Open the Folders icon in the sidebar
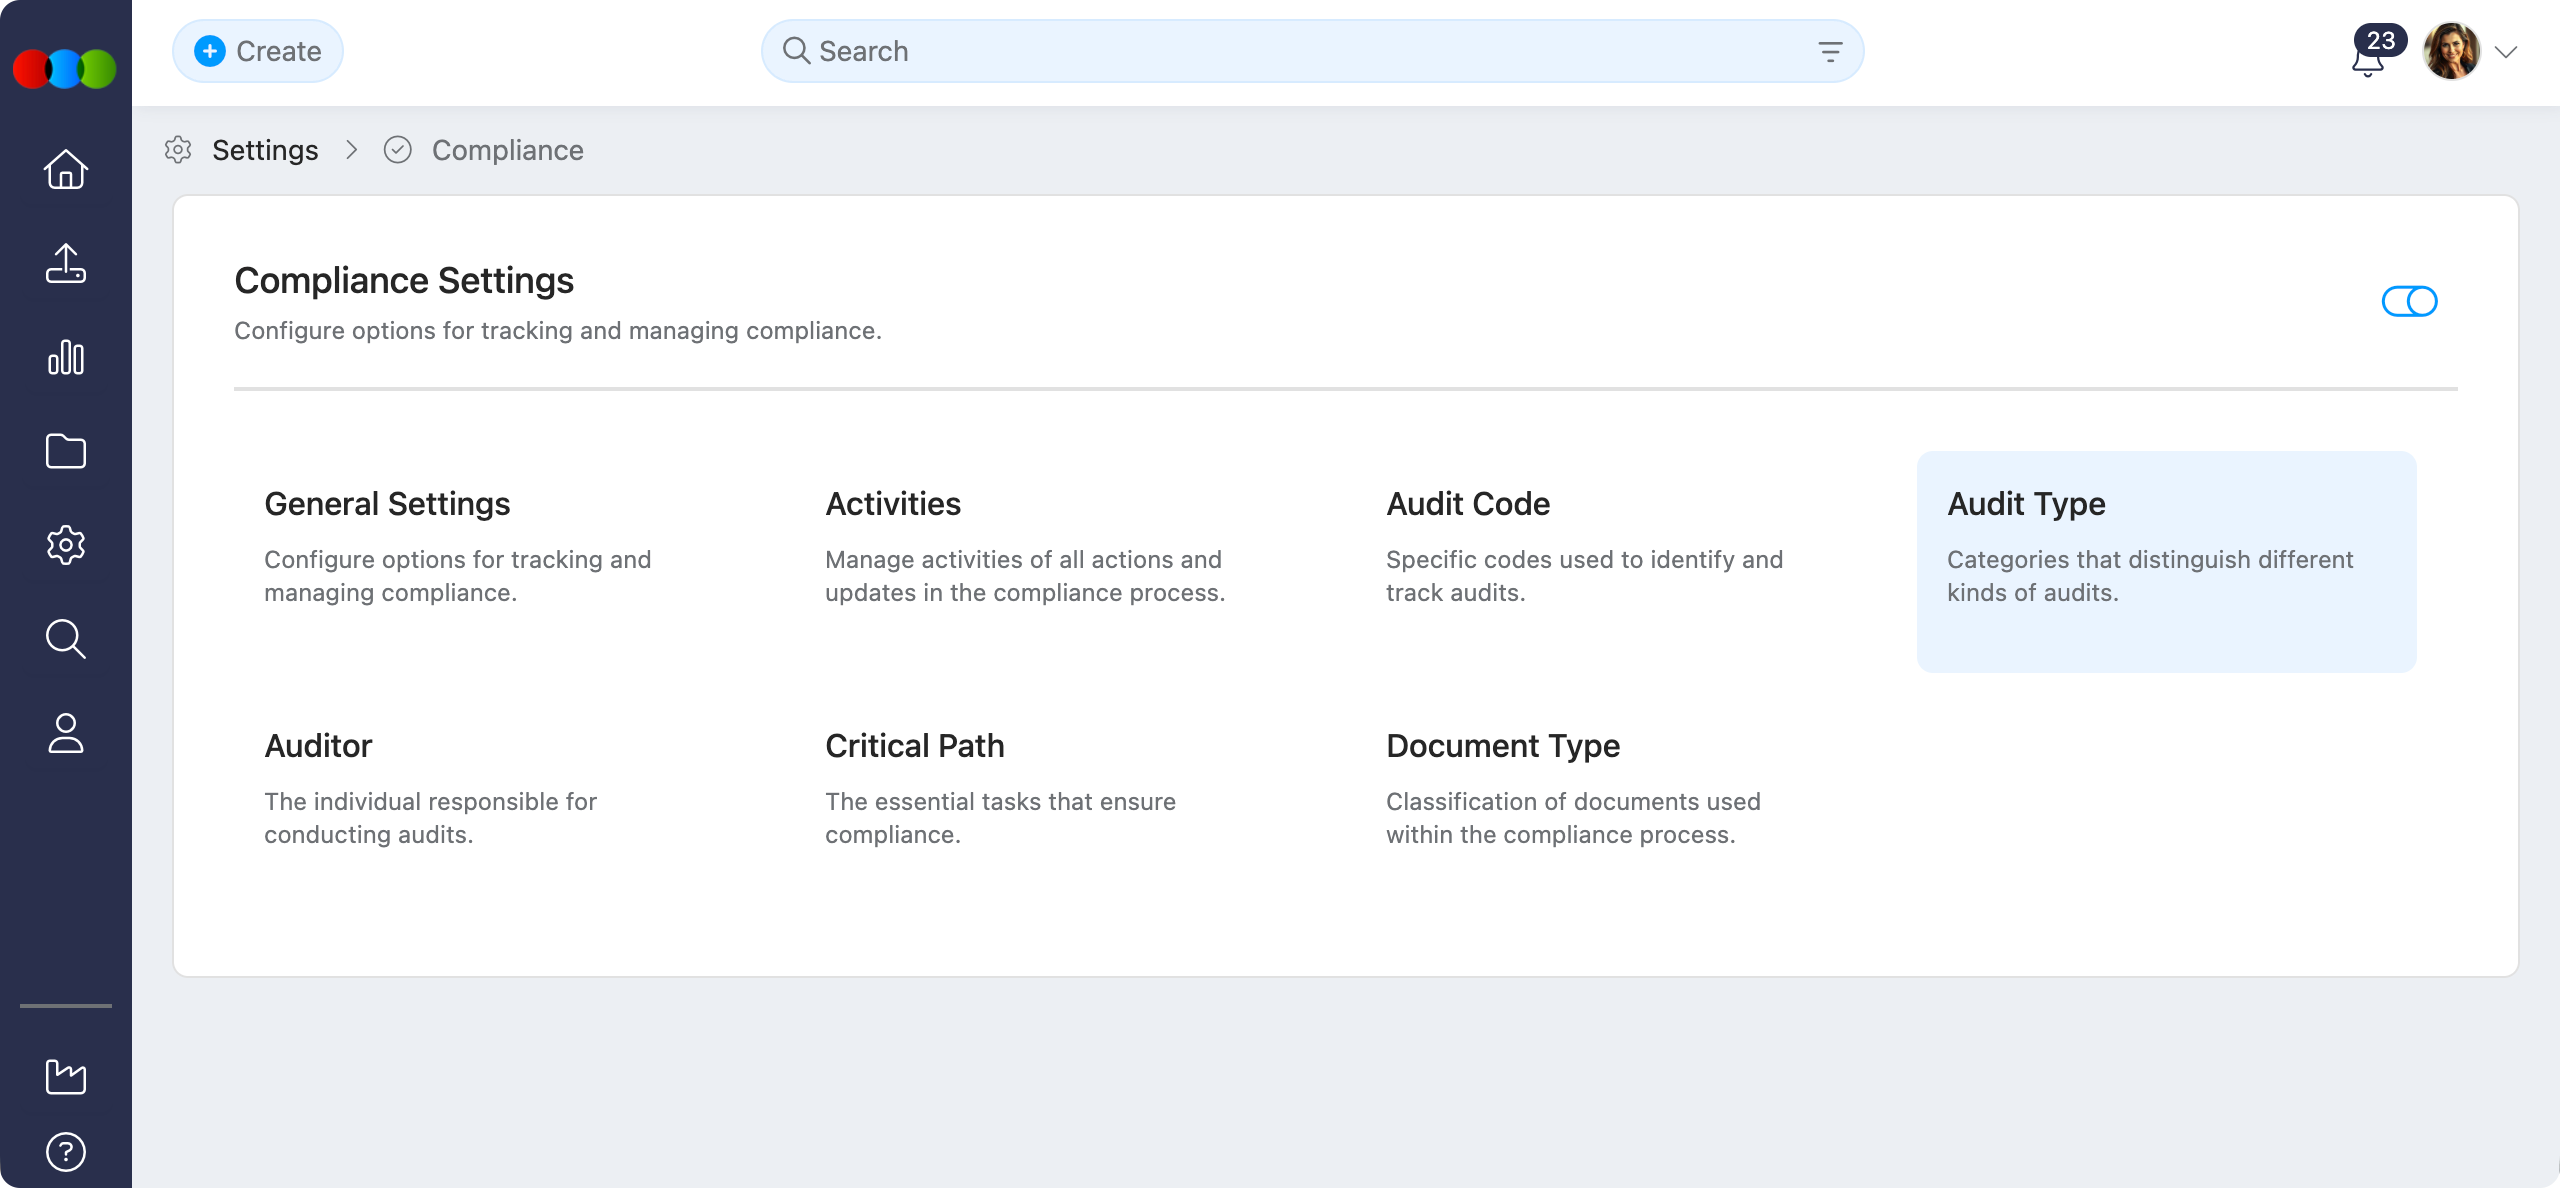Screen dimensions: 2560x1188 point(65,452)
